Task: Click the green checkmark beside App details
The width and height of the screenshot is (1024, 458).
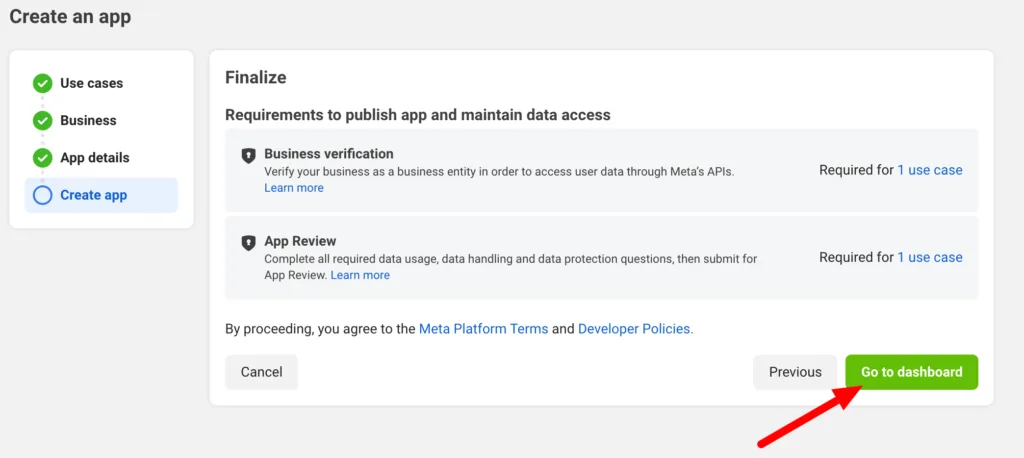Action: pyautogui.click(x=42, y=158)
